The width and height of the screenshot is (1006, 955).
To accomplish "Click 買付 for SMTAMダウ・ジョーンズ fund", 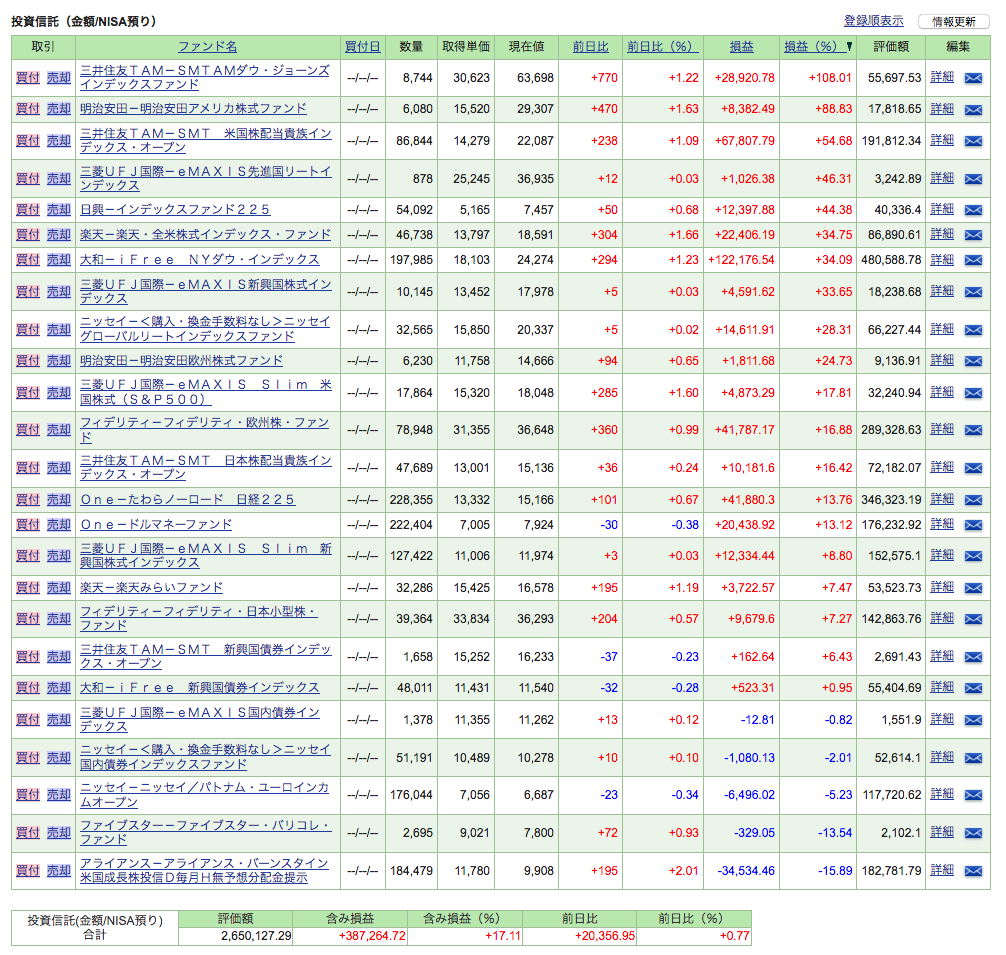I will pos(28,78).
